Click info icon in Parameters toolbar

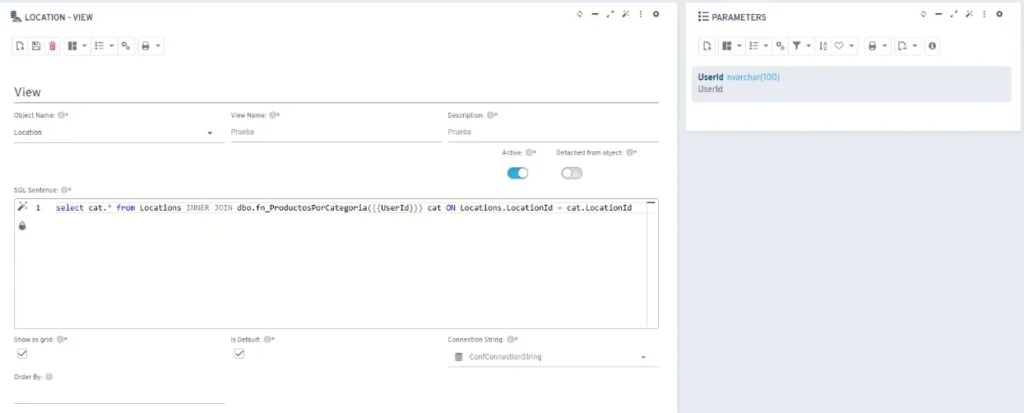pyautogui.click(x=932, y=46)
